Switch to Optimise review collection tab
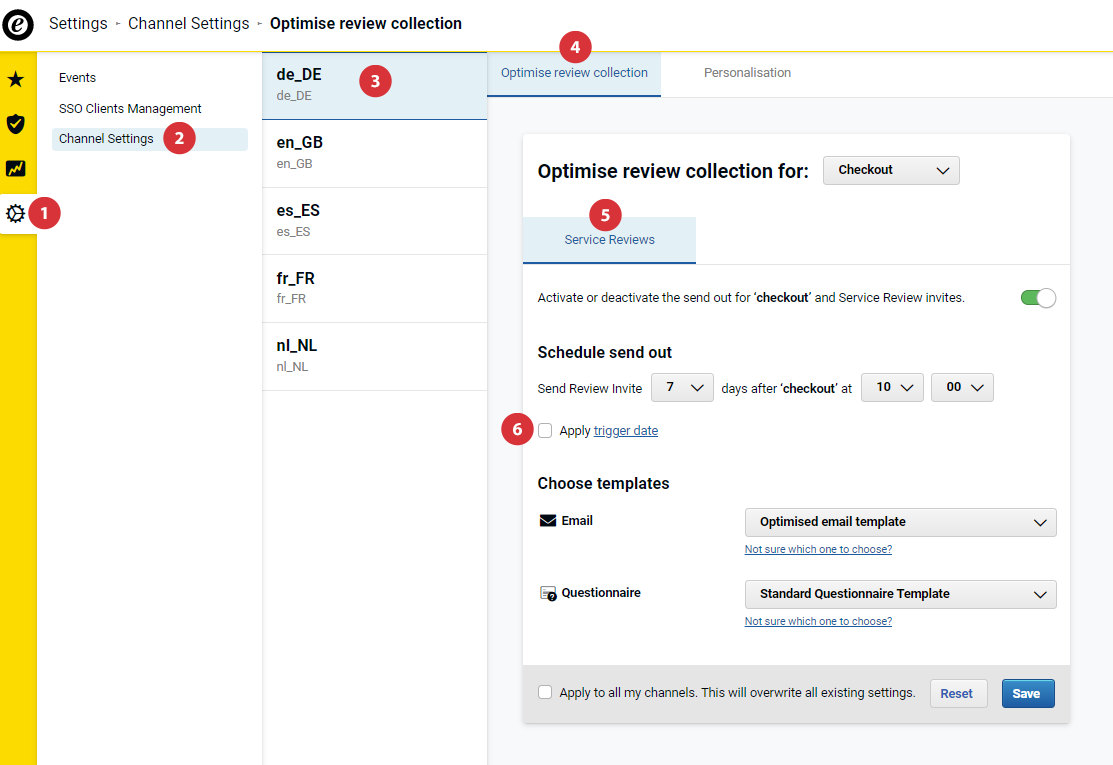This screenshot has height=765, width=1113. click(574, 74)
